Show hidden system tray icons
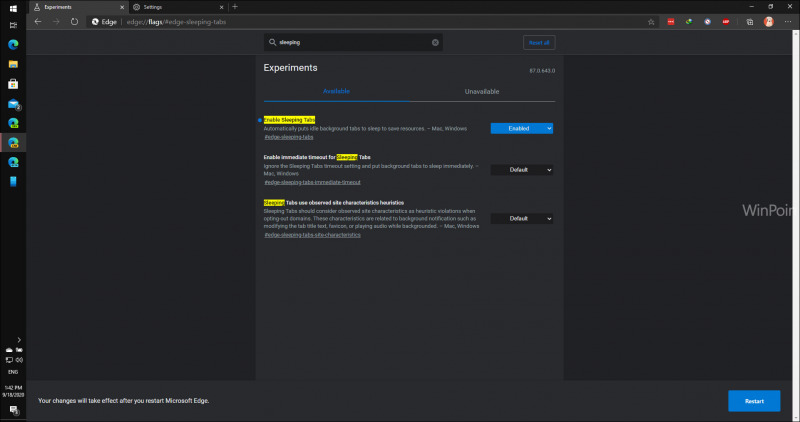The height and width of the screenshot is (422, 800). (19, 340)
